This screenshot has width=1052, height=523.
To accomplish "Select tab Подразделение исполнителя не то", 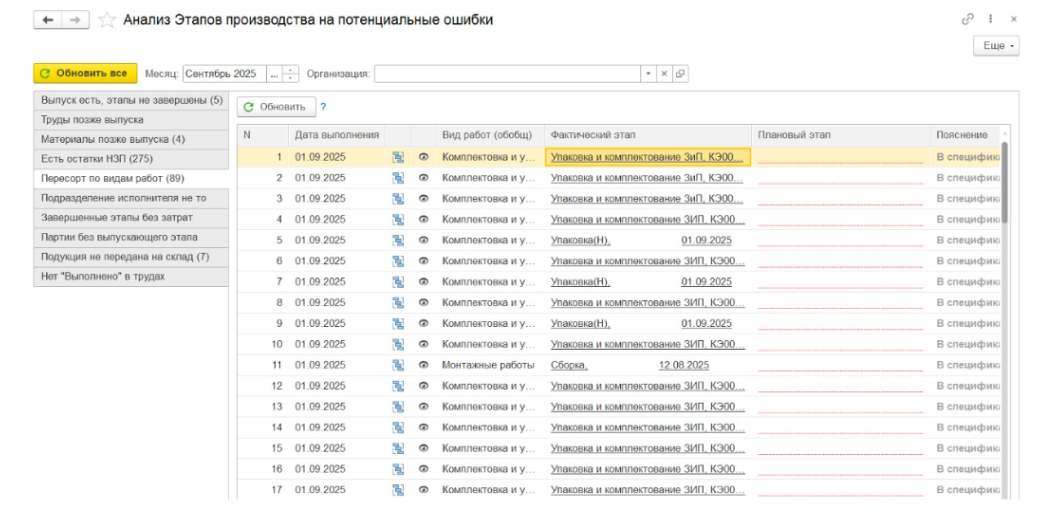I will point(131,198).
